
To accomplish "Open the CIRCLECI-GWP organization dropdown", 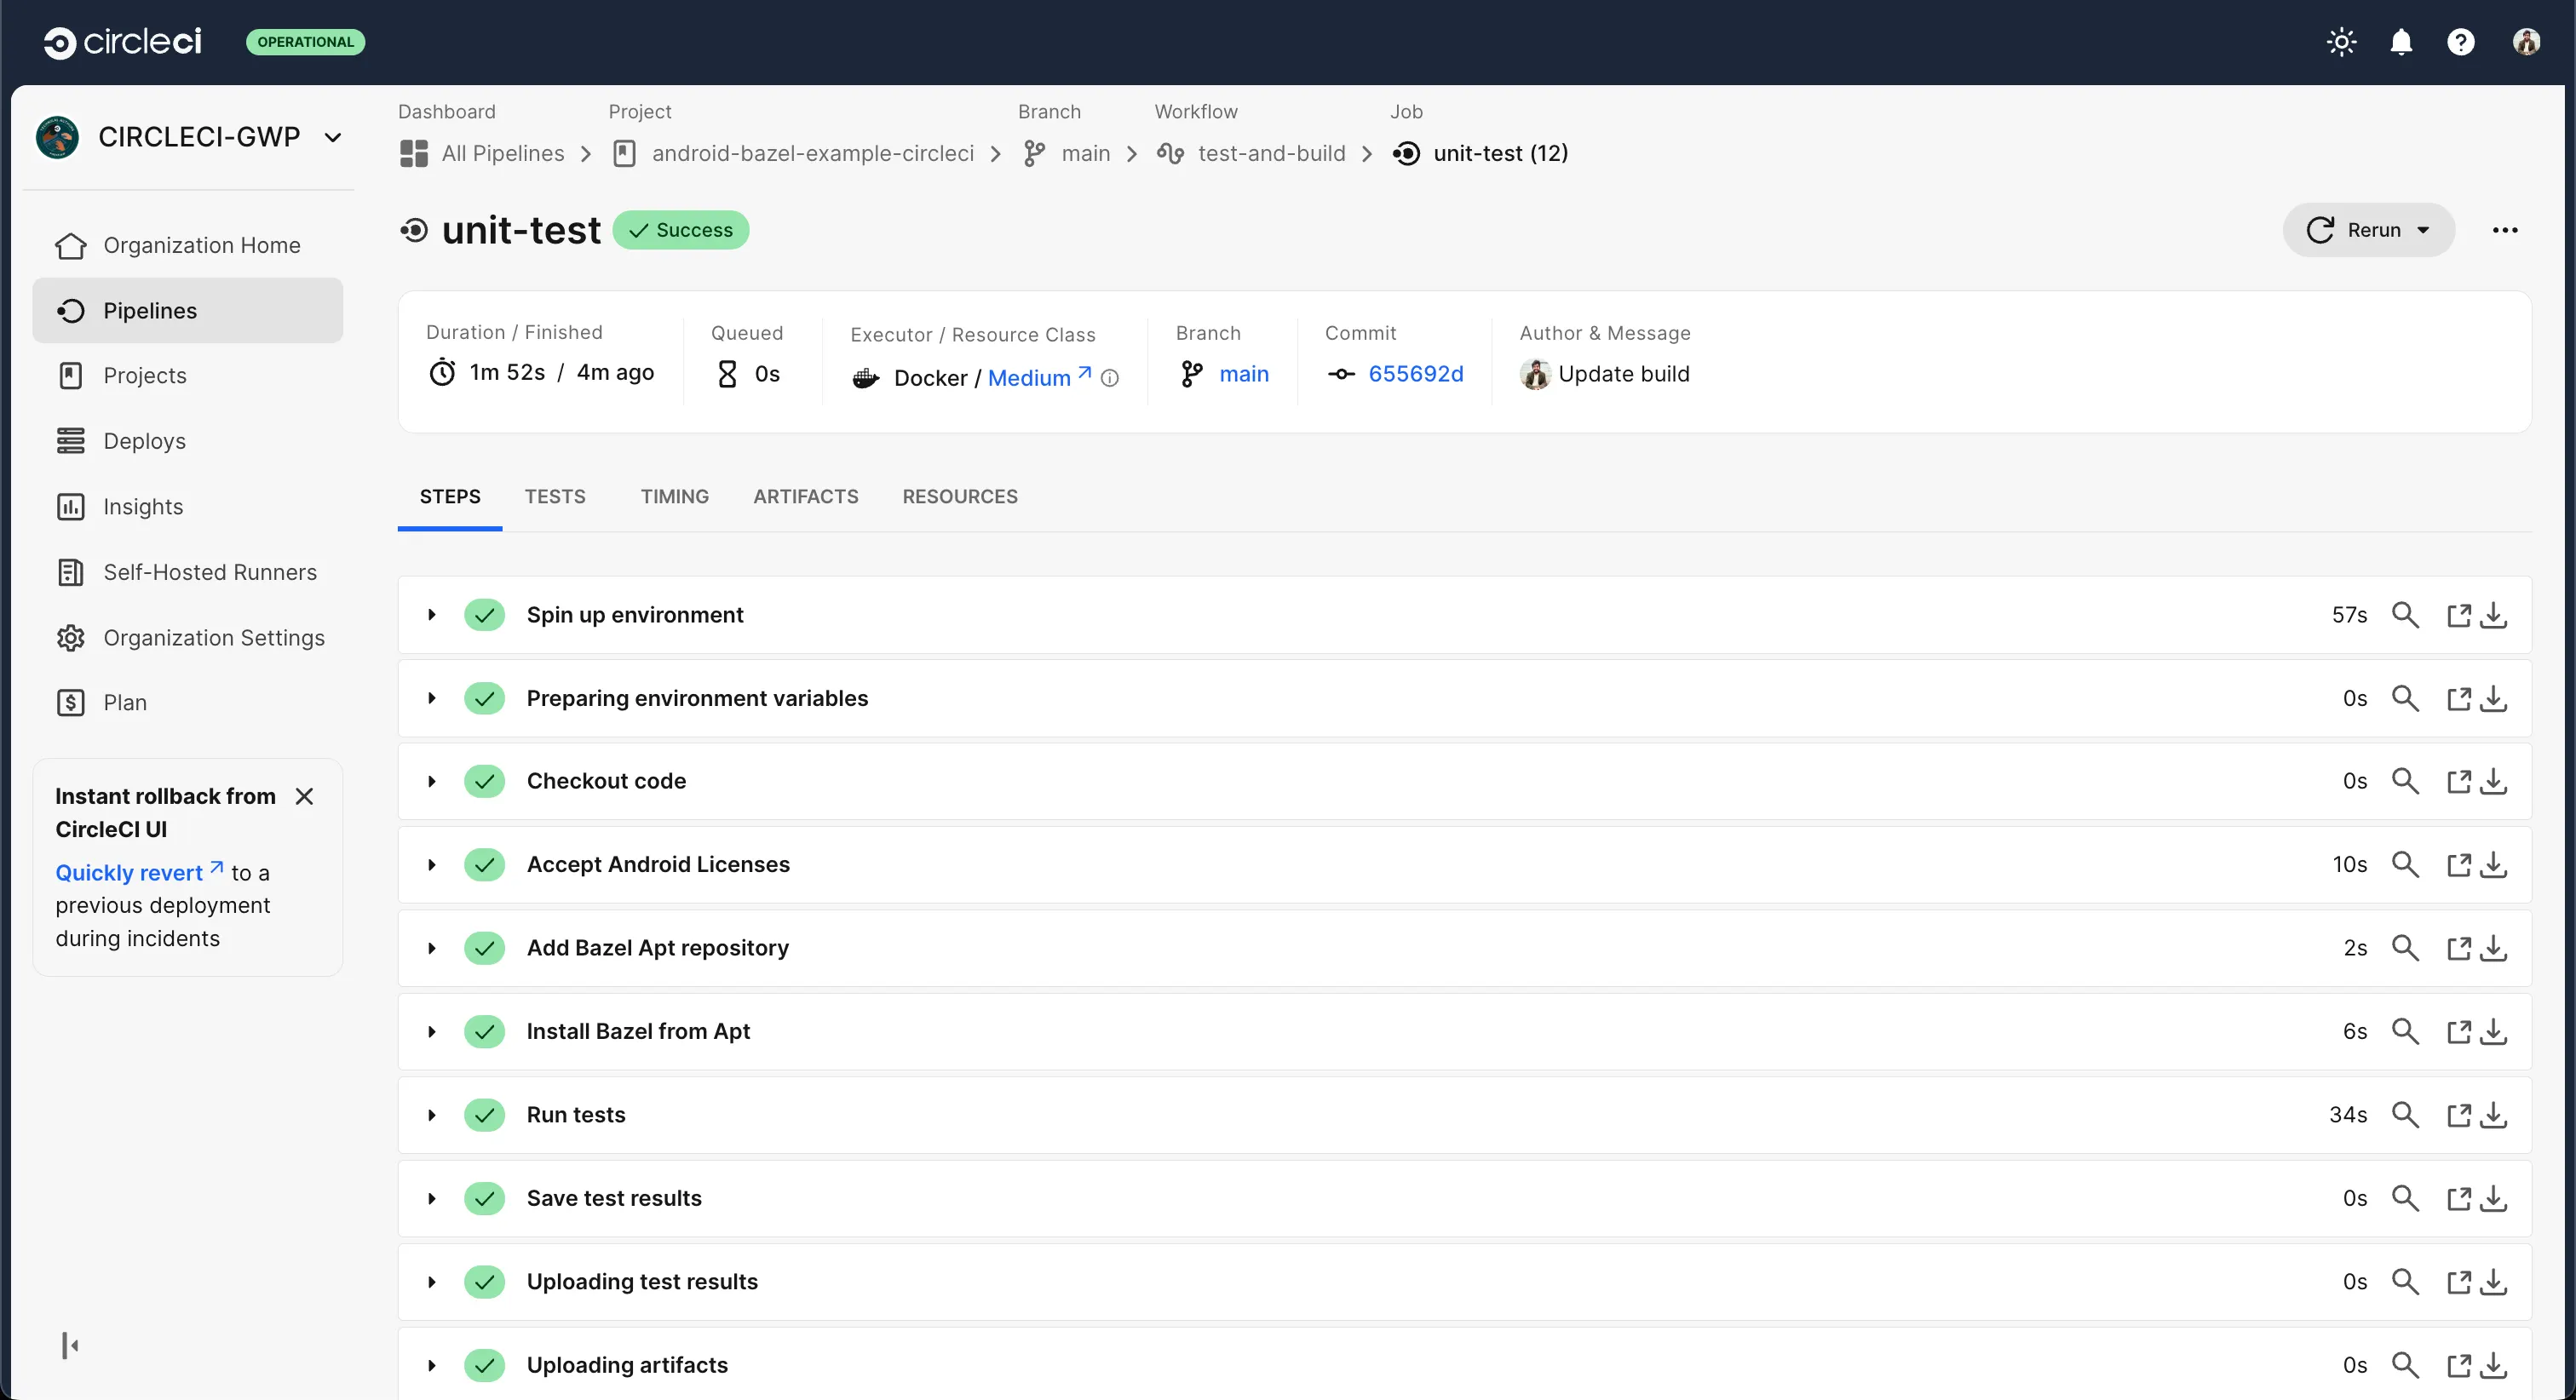I will (x=189, y=137).
